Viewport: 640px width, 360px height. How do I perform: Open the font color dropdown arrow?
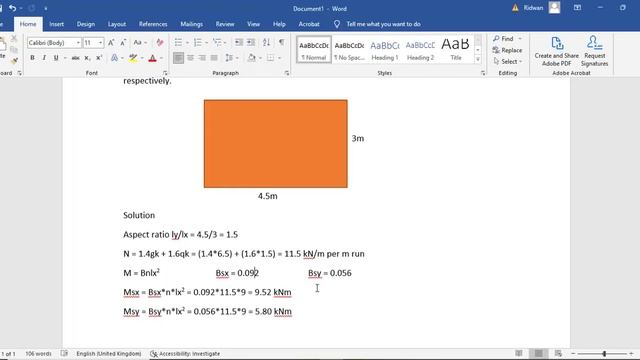[x=161, y=58]
